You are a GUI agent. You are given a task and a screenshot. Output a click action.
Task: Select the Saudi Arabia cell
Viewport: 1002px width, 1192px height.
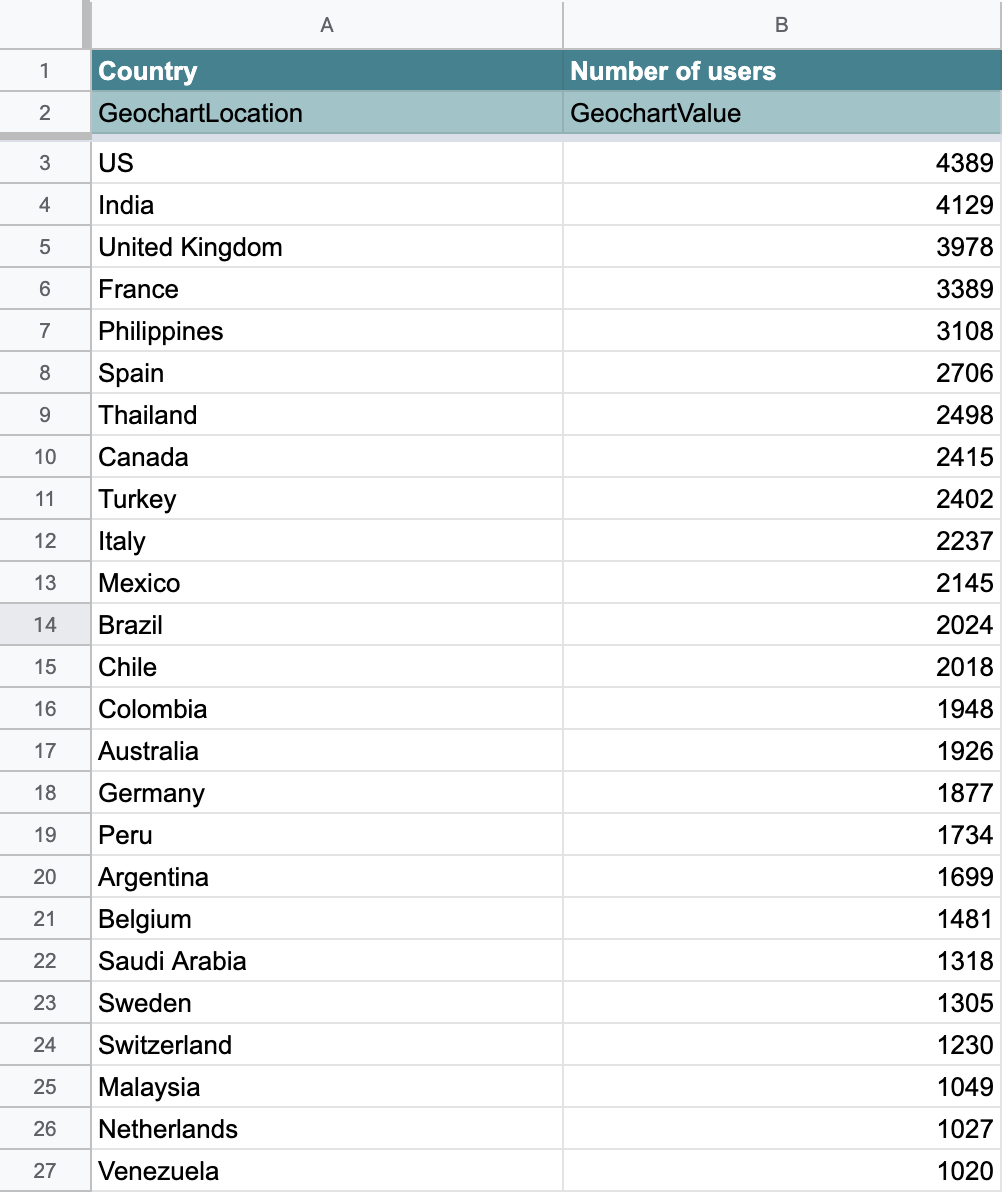click(327, 961)
